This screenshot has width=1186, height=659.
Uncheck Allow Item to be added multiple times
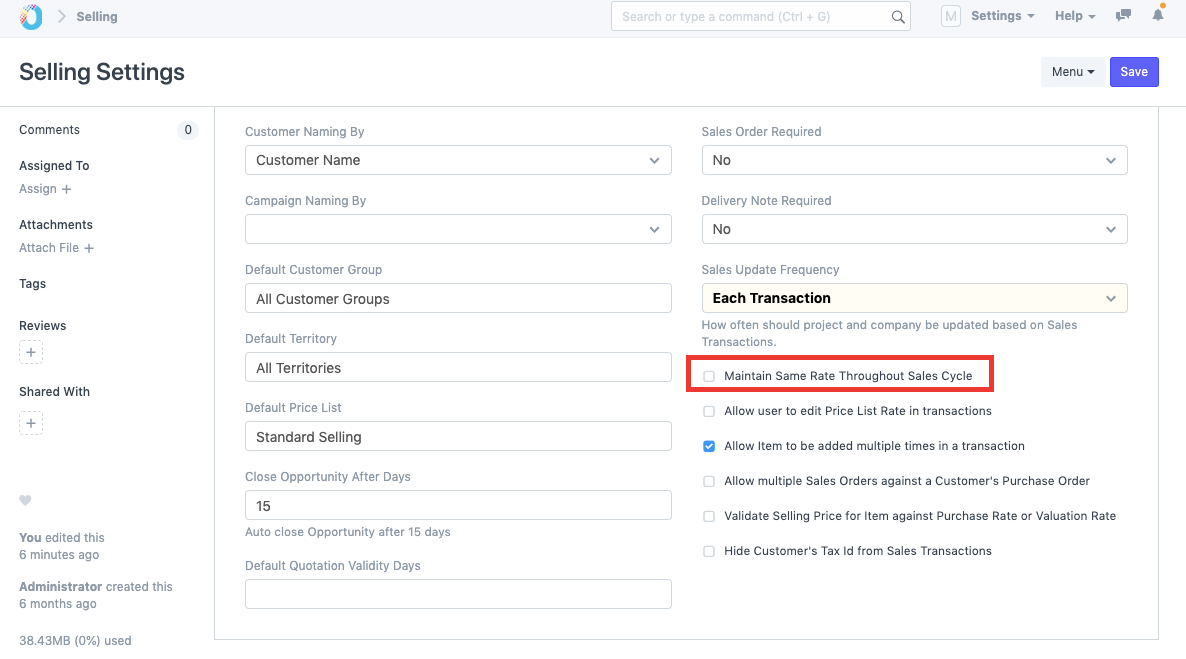pos(709,446)
